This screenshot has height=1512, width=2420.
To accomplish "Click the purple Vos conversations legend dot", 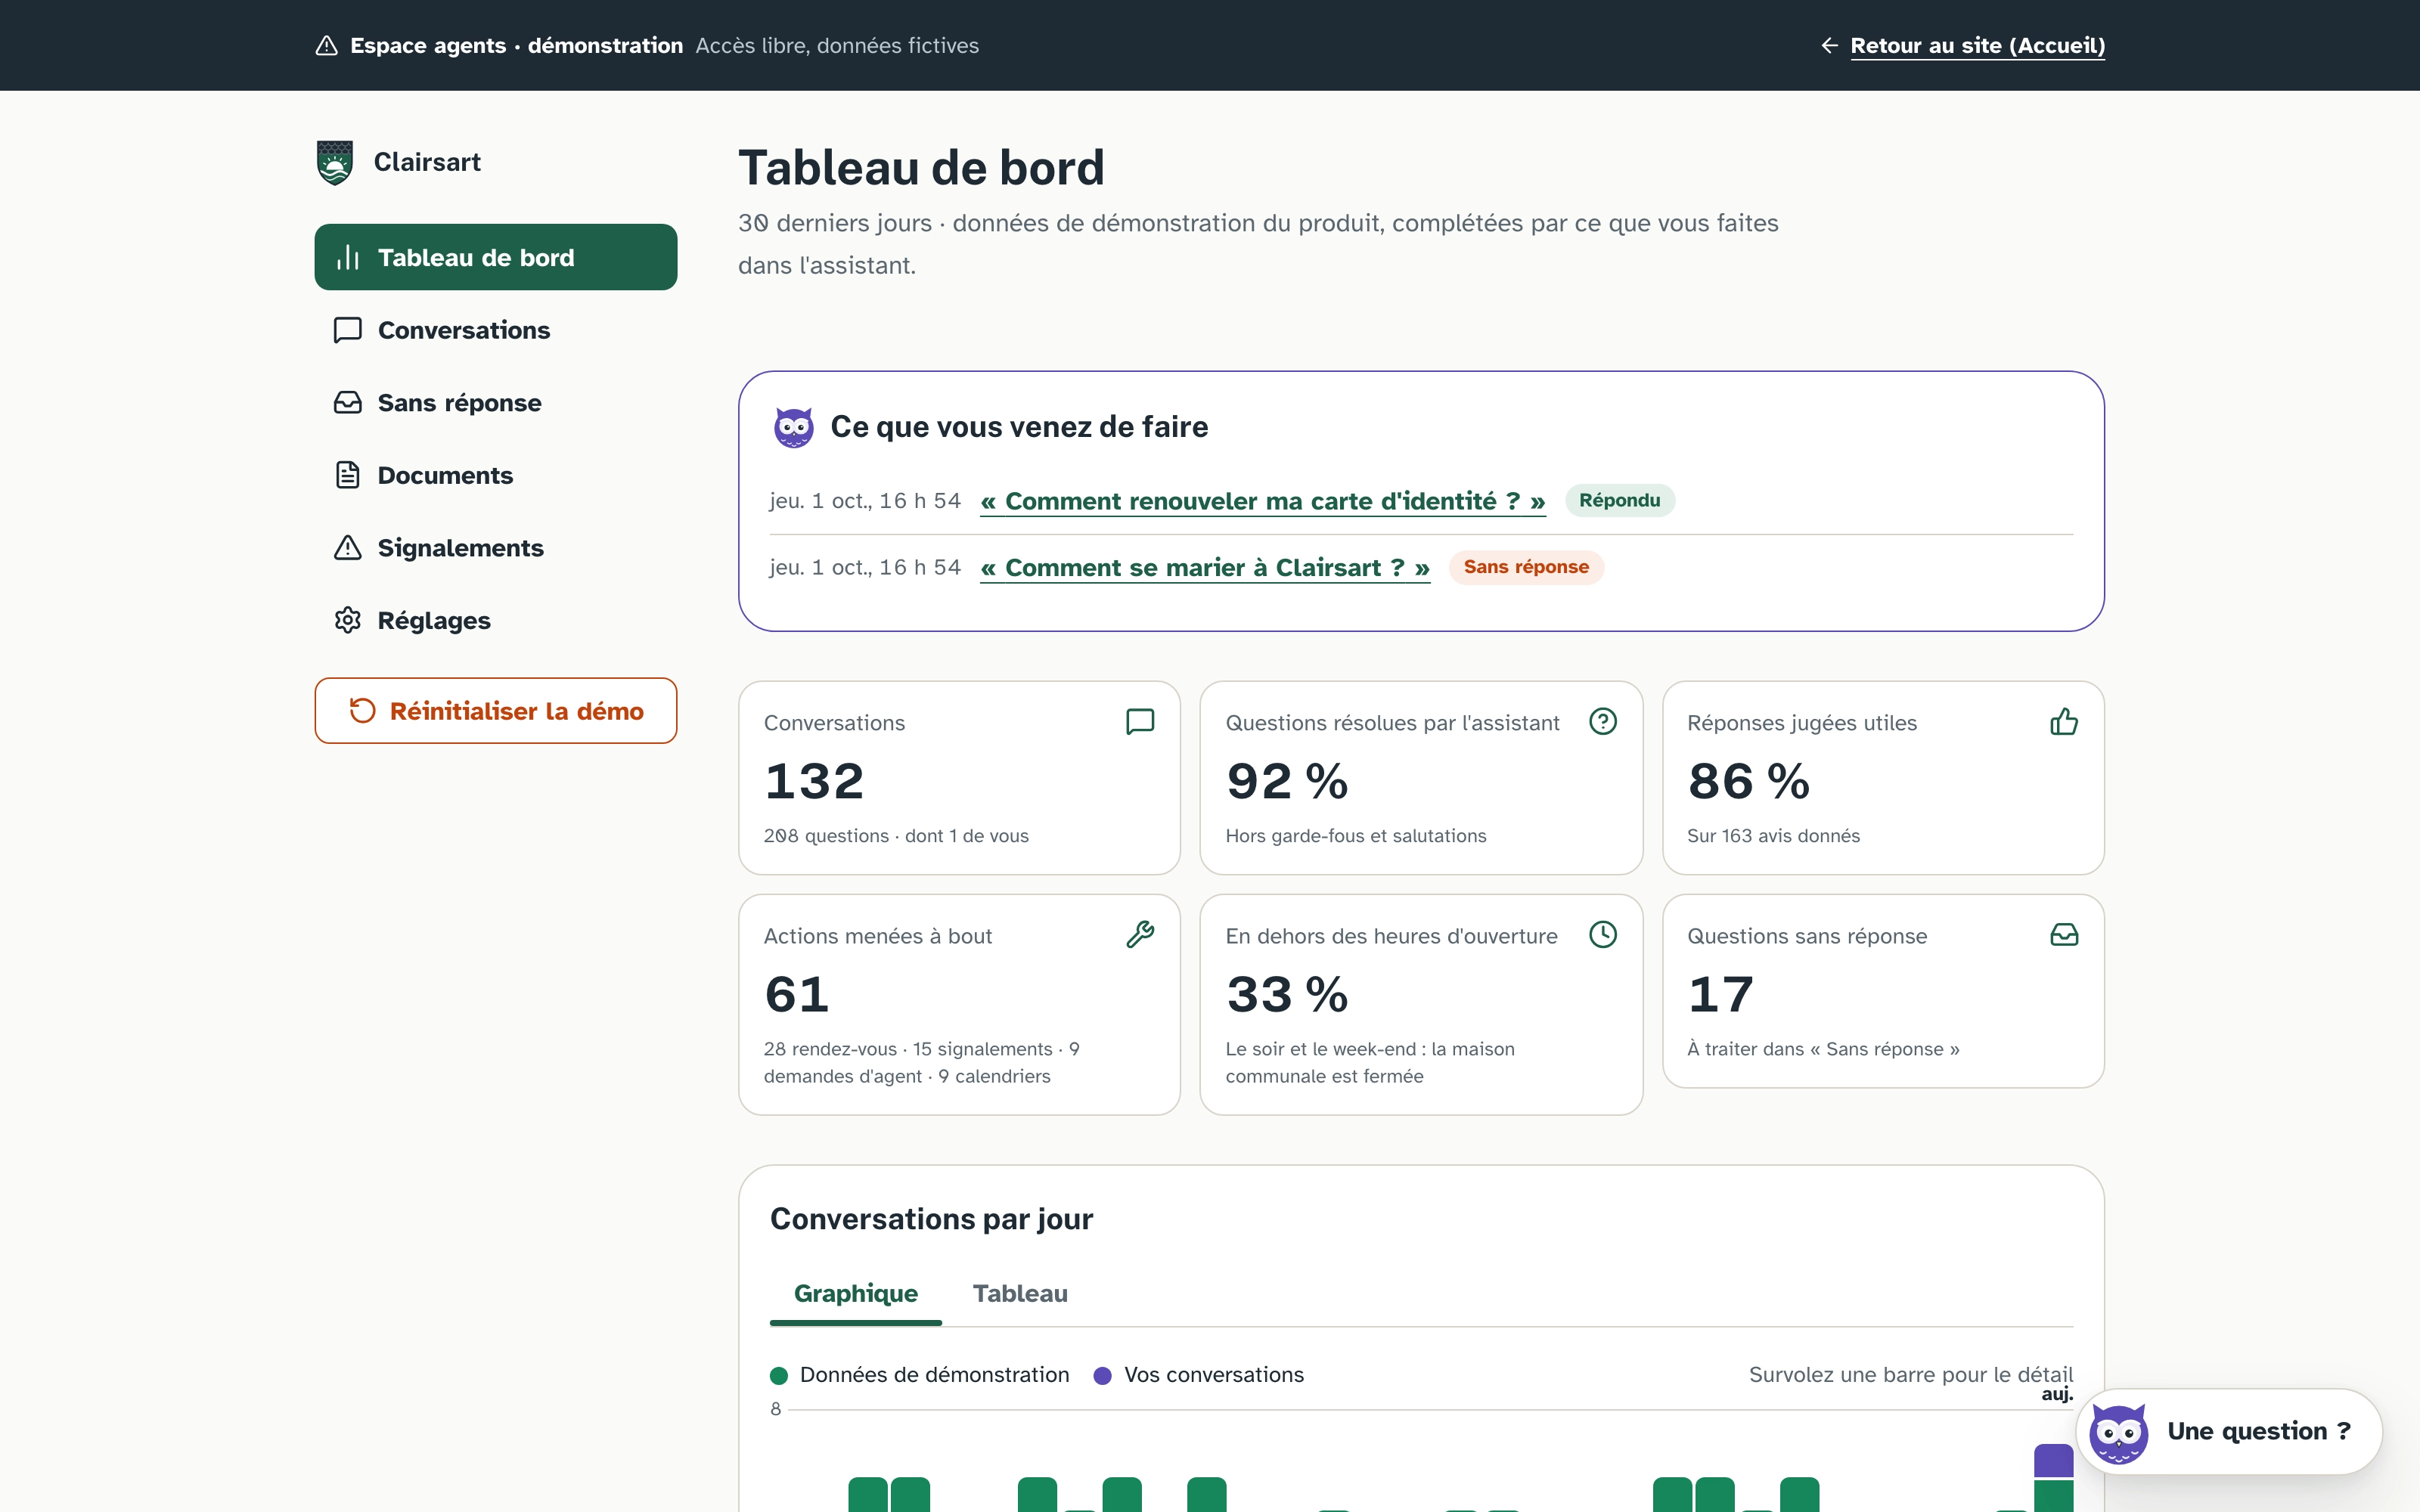I will click(x=1103, y=1376).
